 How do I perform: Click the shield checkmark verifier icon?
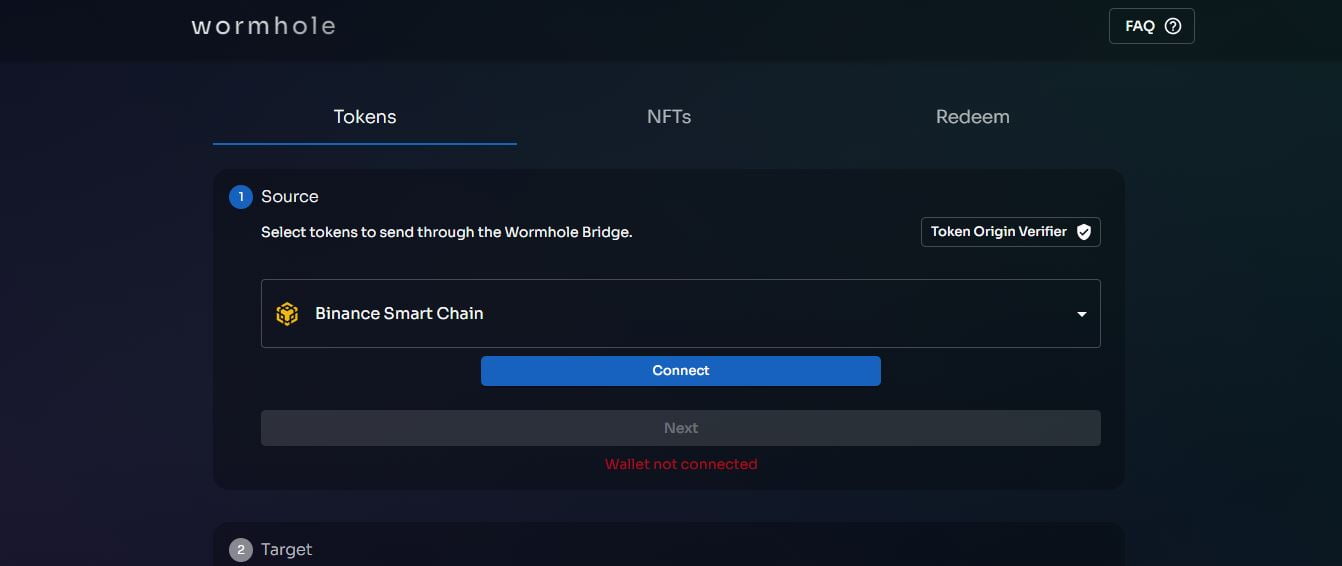click(x=1083, y=232)
